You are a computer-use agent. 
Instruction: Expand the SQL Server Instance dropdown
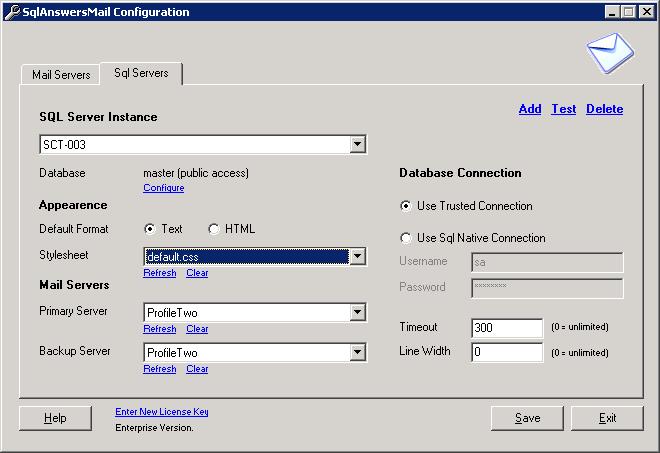[358, 145]
